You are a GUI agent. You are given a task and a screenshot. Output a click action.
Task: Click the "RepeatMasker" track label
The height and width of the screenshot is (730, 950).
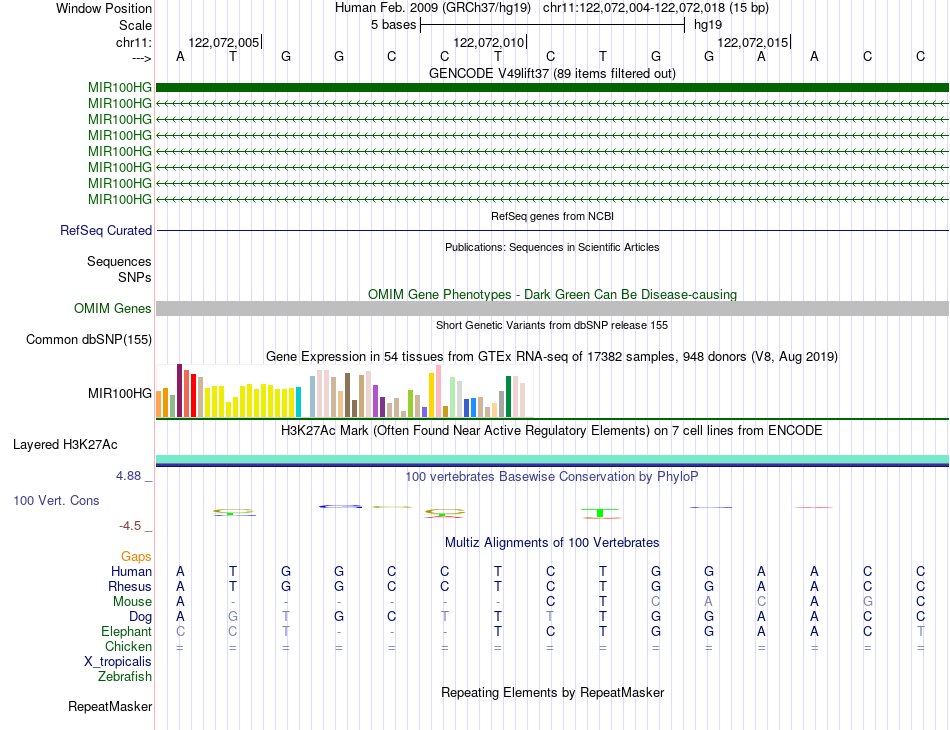tap(110, 706)
